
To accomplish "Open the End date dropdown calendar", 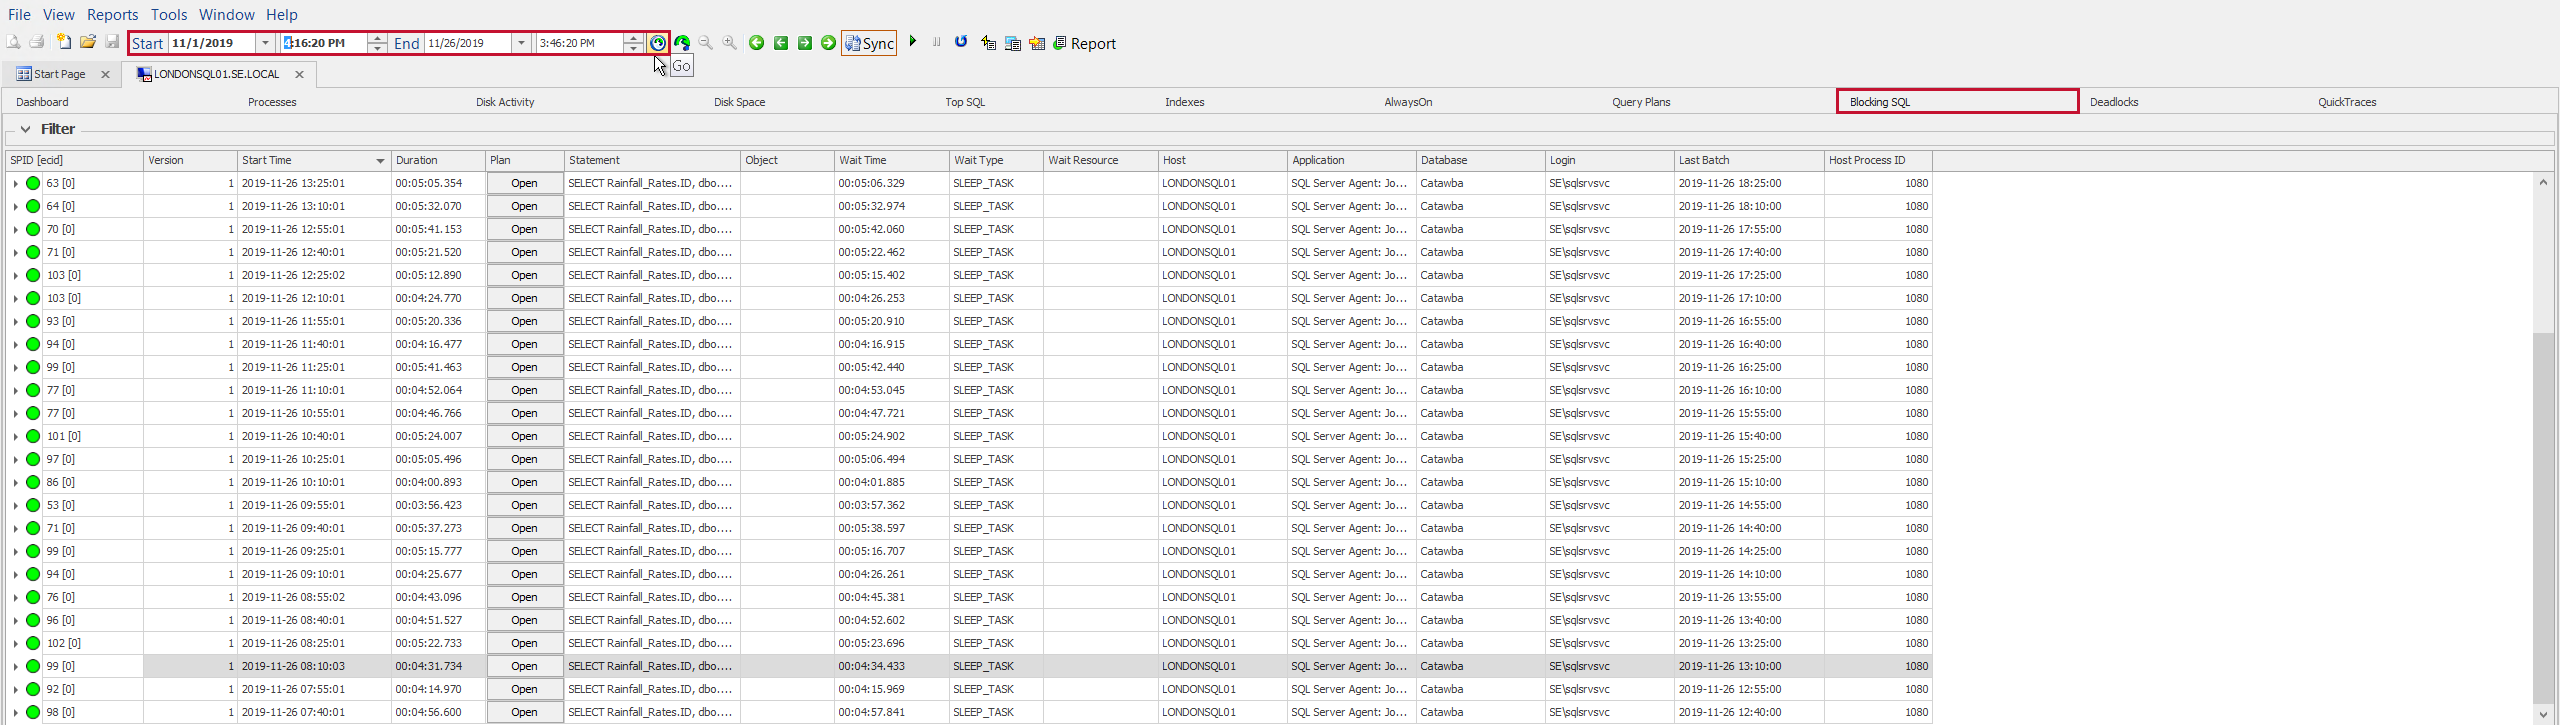I will pos(521,43).
